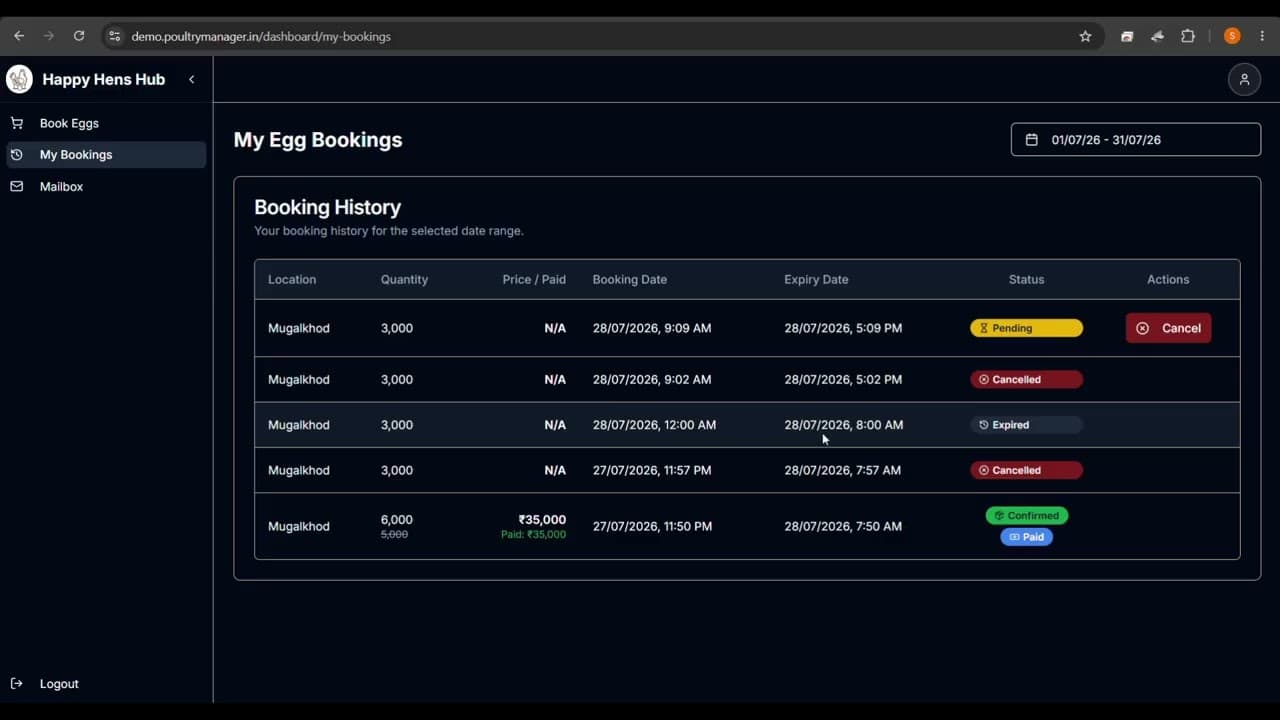Click the Happy Hens Hub logo
1280x720 pixels.
tap(19, 79)
